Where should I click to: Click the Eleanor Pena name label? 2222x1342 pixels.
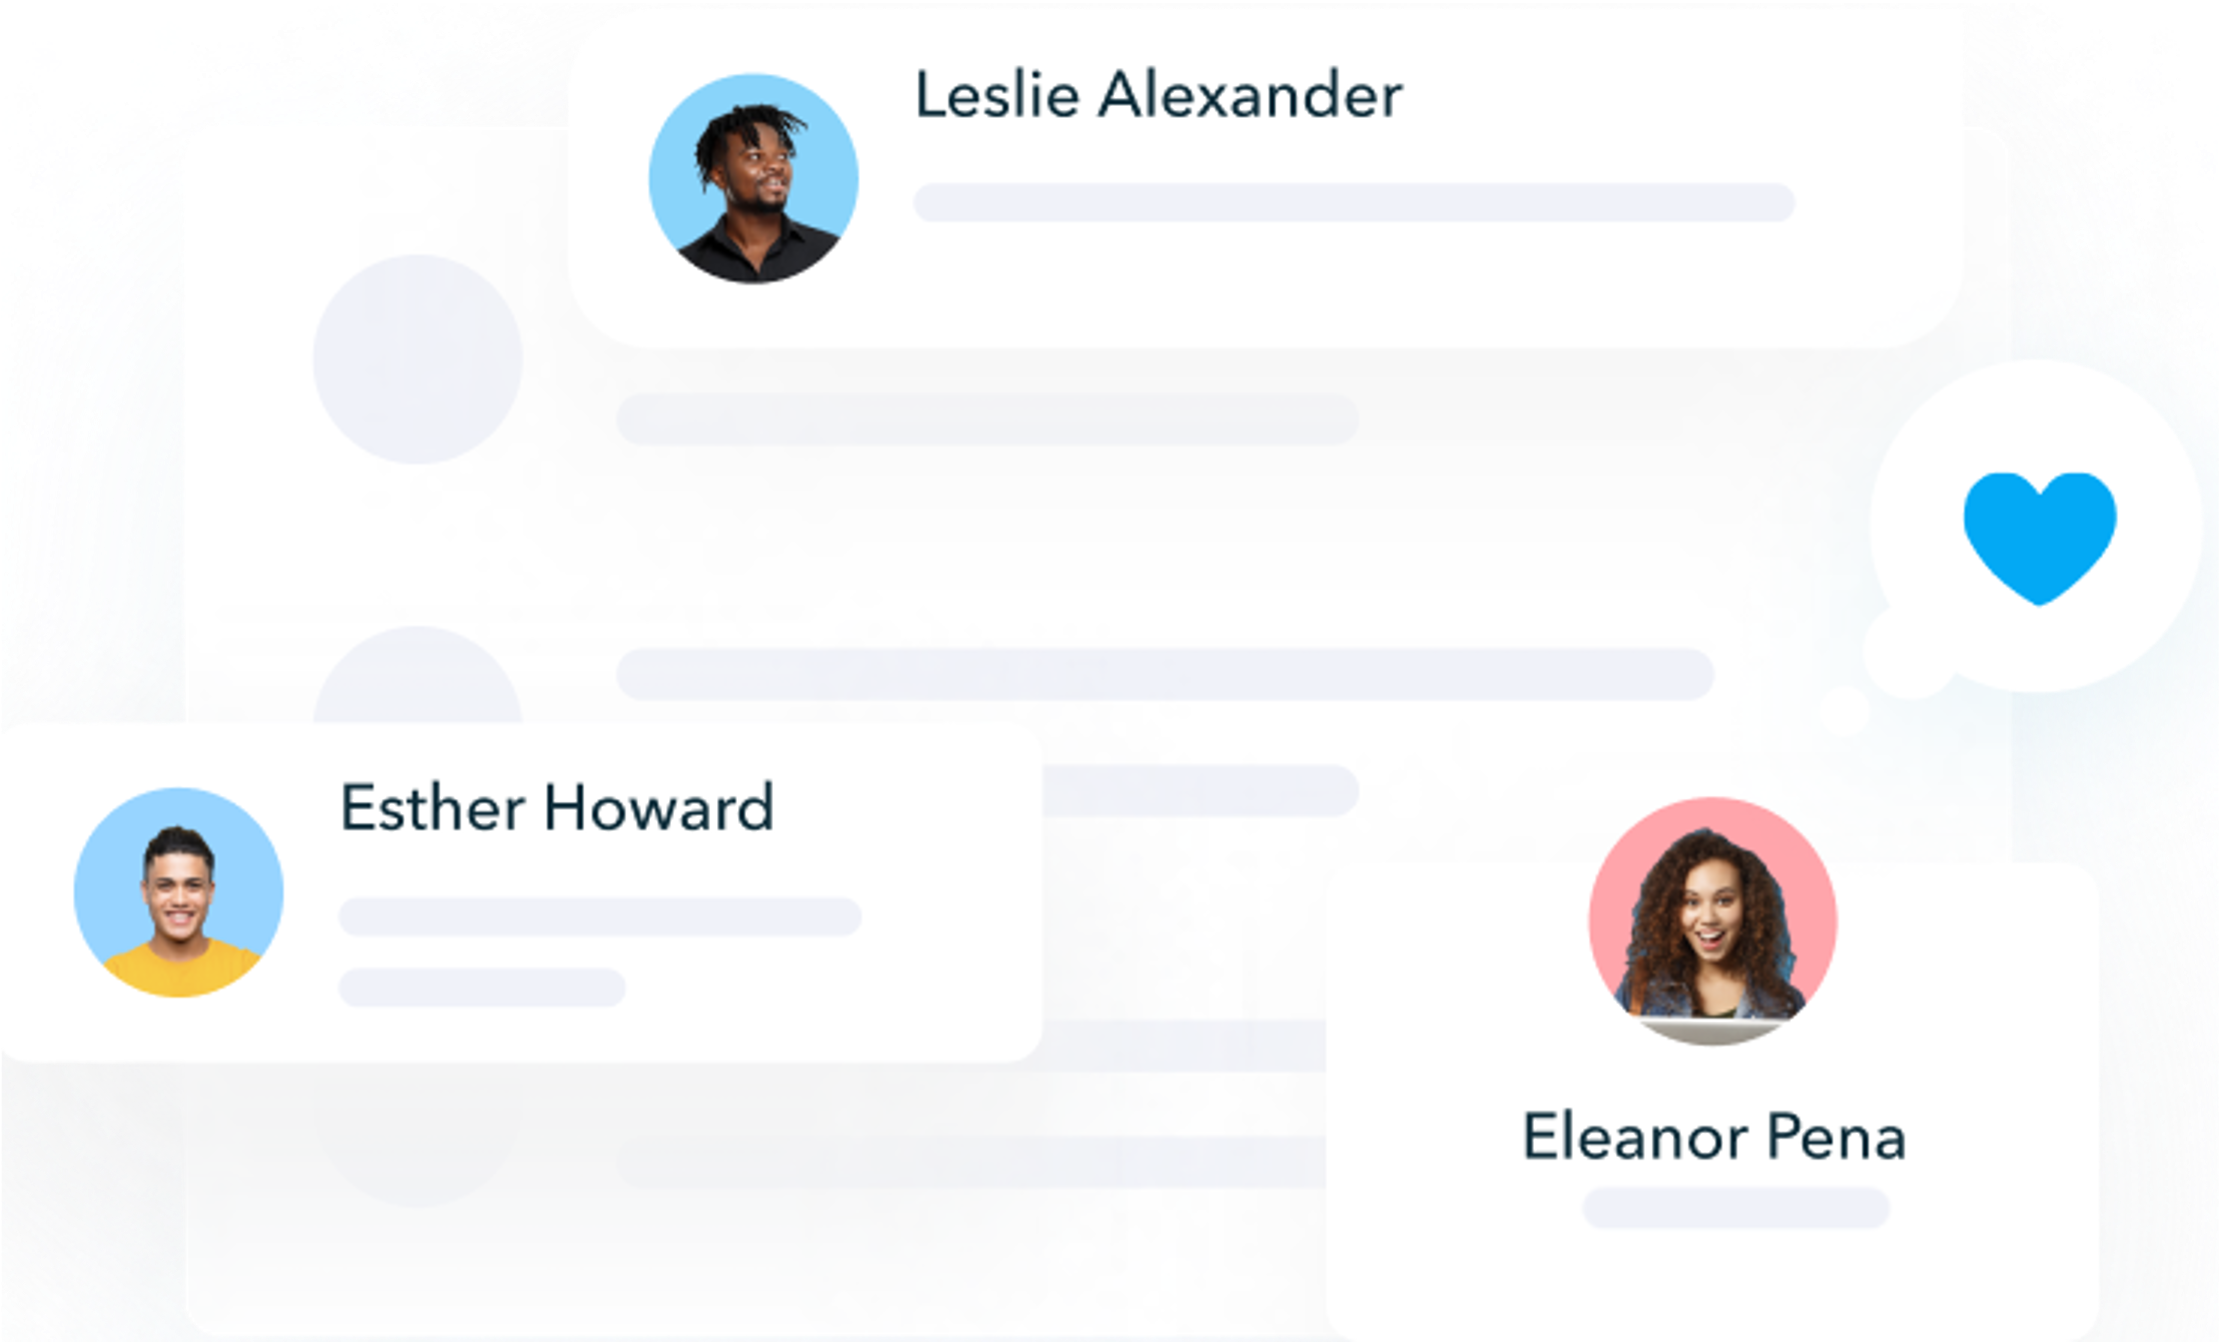tap(1714, 1137)
